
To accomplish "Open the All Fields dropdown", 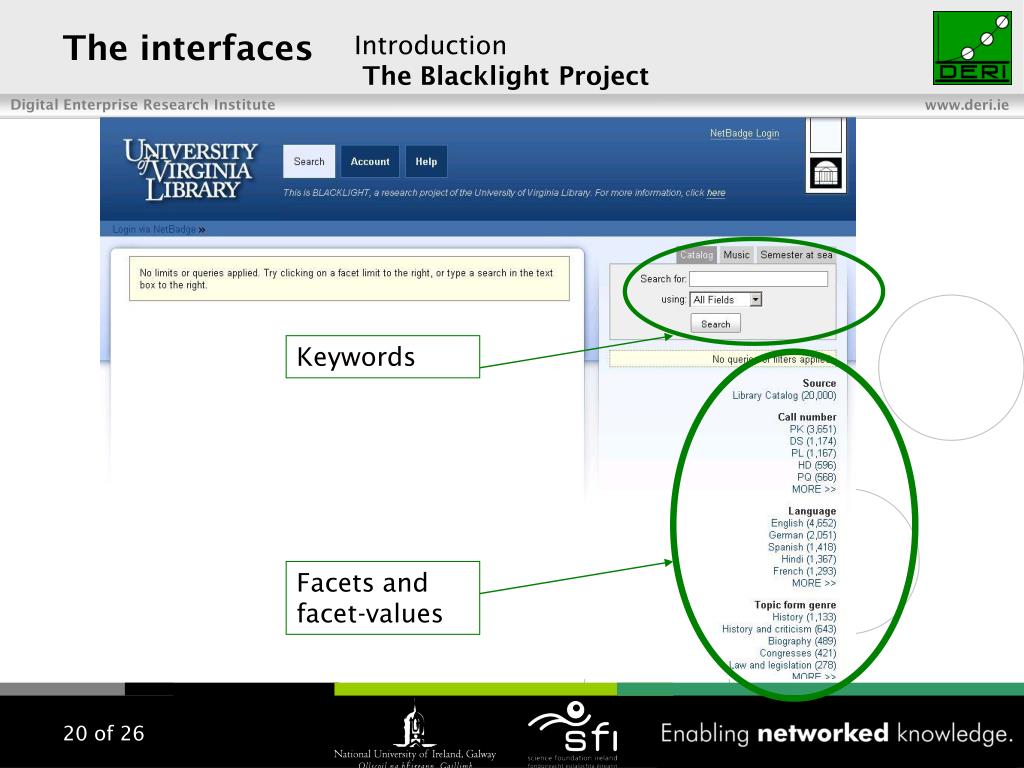I will coord(726,300).
